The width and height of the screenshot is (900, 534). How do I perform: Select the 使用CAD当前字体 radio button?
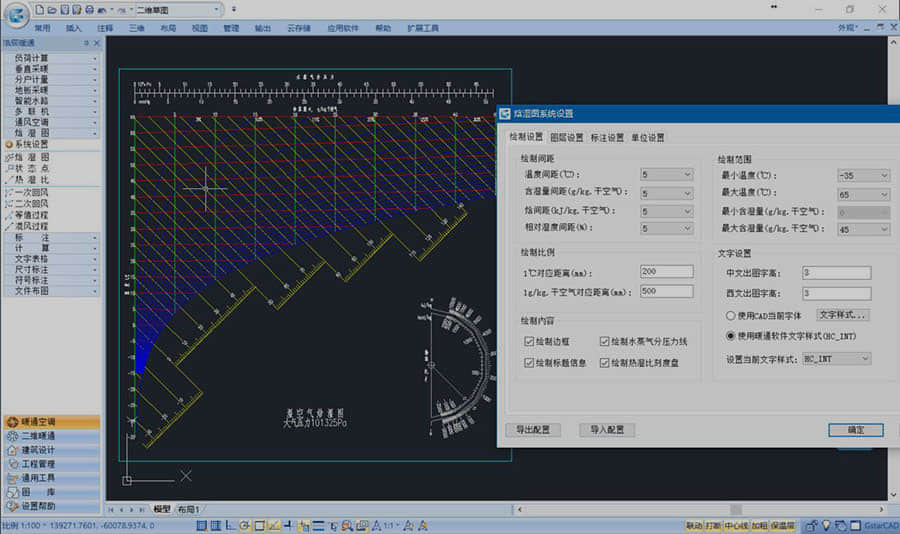(x=731, y=315)
